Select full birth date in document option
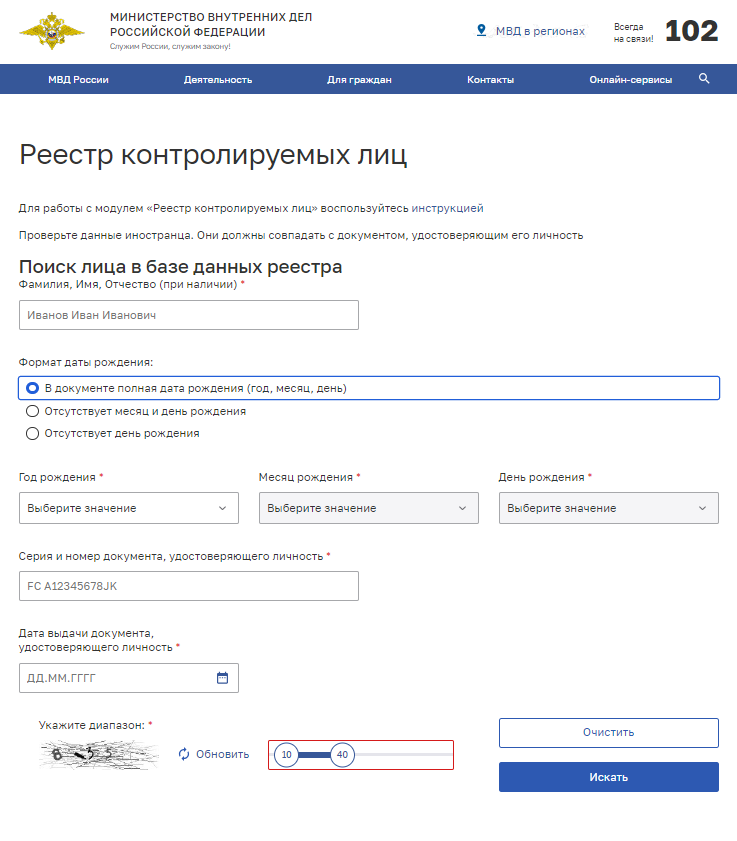Viewport: 737px width, 841px height. [33, 388]
